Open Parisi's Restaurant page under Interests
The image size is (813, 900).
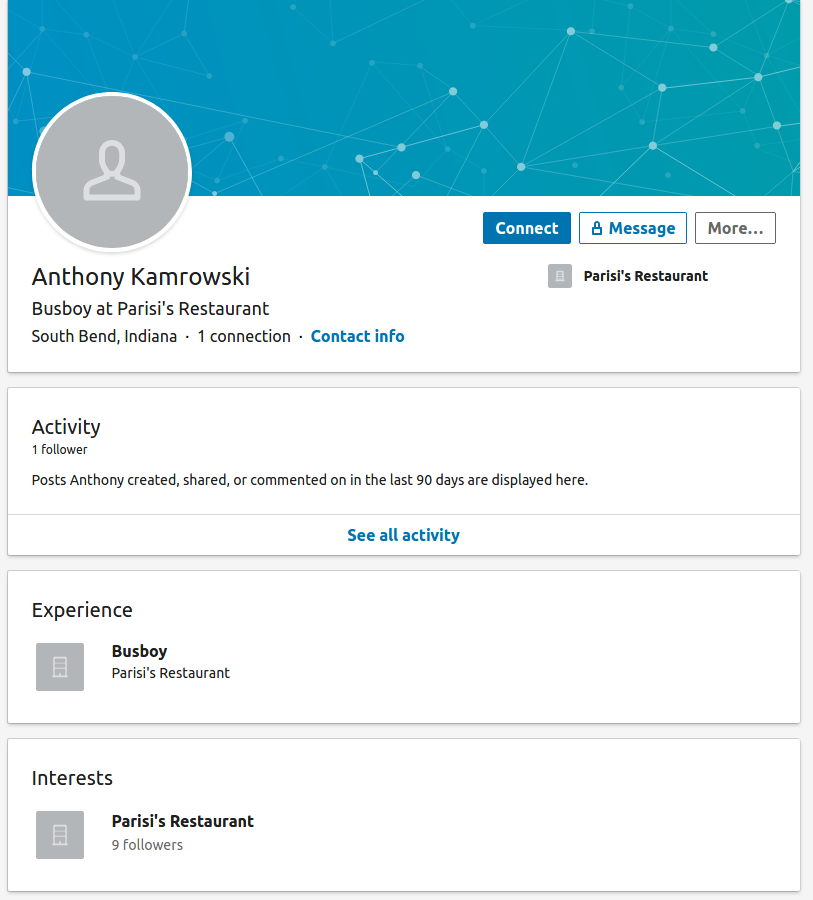pos(183,821)
